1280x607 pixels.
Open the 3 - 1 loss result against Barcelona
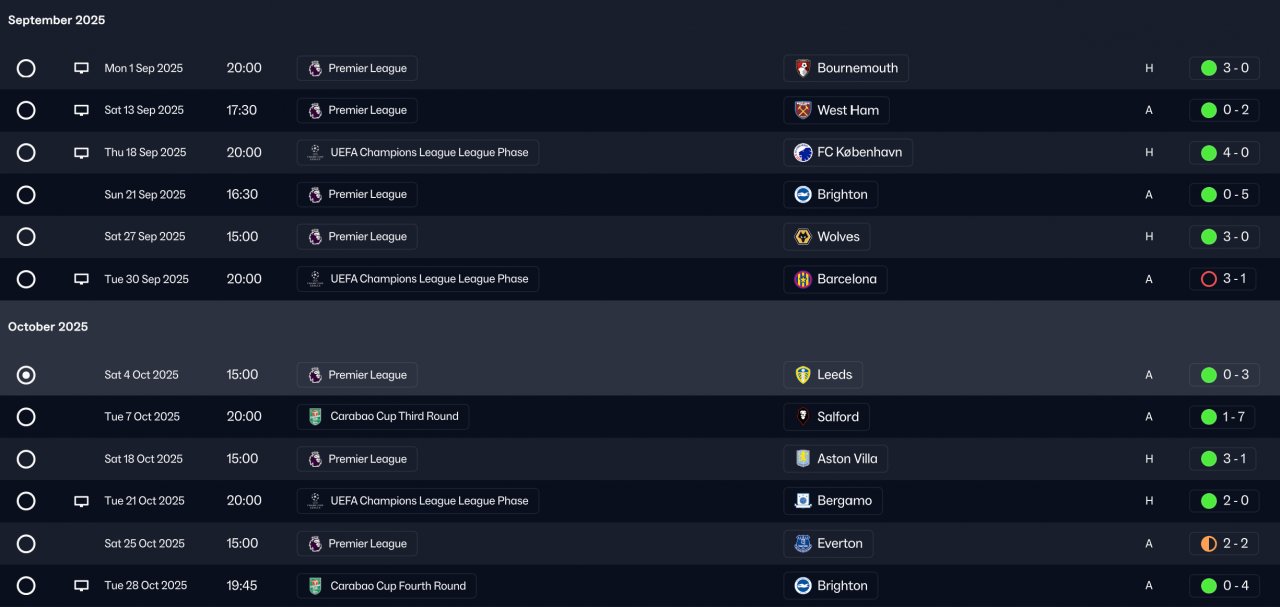(x=1224, y=279)
